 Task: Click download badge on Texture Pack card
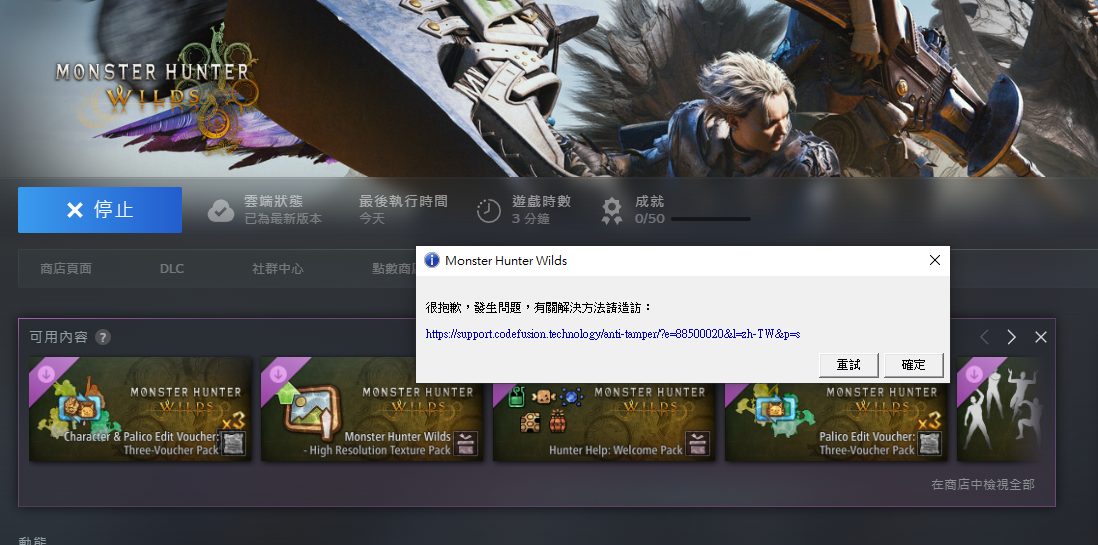(278, 373)
